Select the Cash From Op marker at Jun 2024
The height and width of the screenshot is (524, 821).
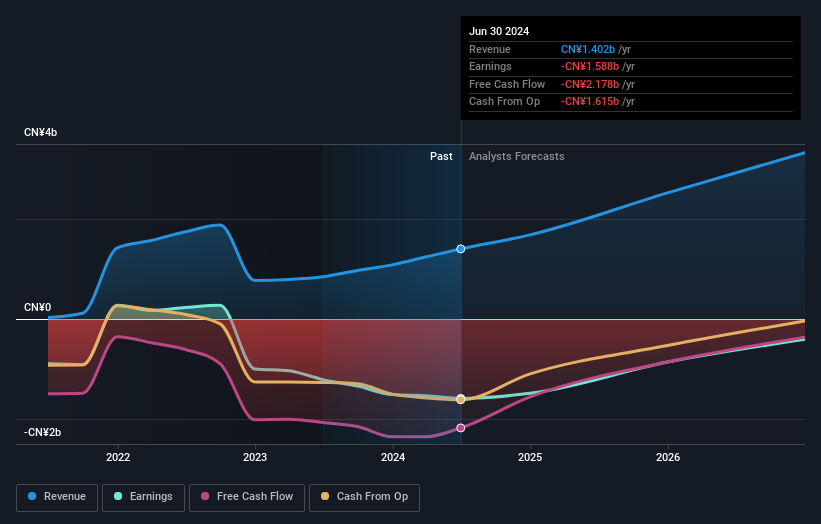461,399
